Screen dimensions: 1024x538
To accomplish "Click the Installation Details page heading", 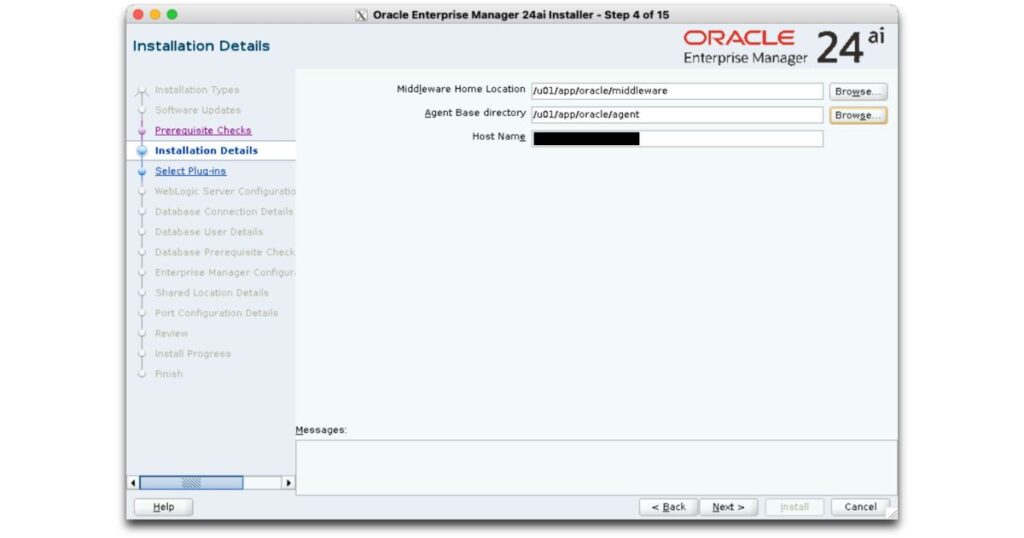I will click(201, 46).
